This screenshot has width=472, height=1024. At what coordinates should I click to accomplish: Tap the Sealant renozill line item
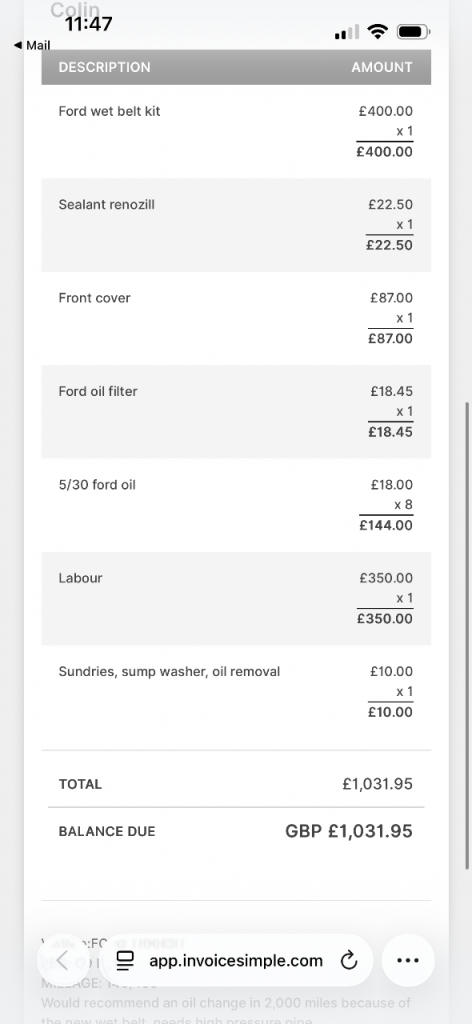(x=236, y=225)
